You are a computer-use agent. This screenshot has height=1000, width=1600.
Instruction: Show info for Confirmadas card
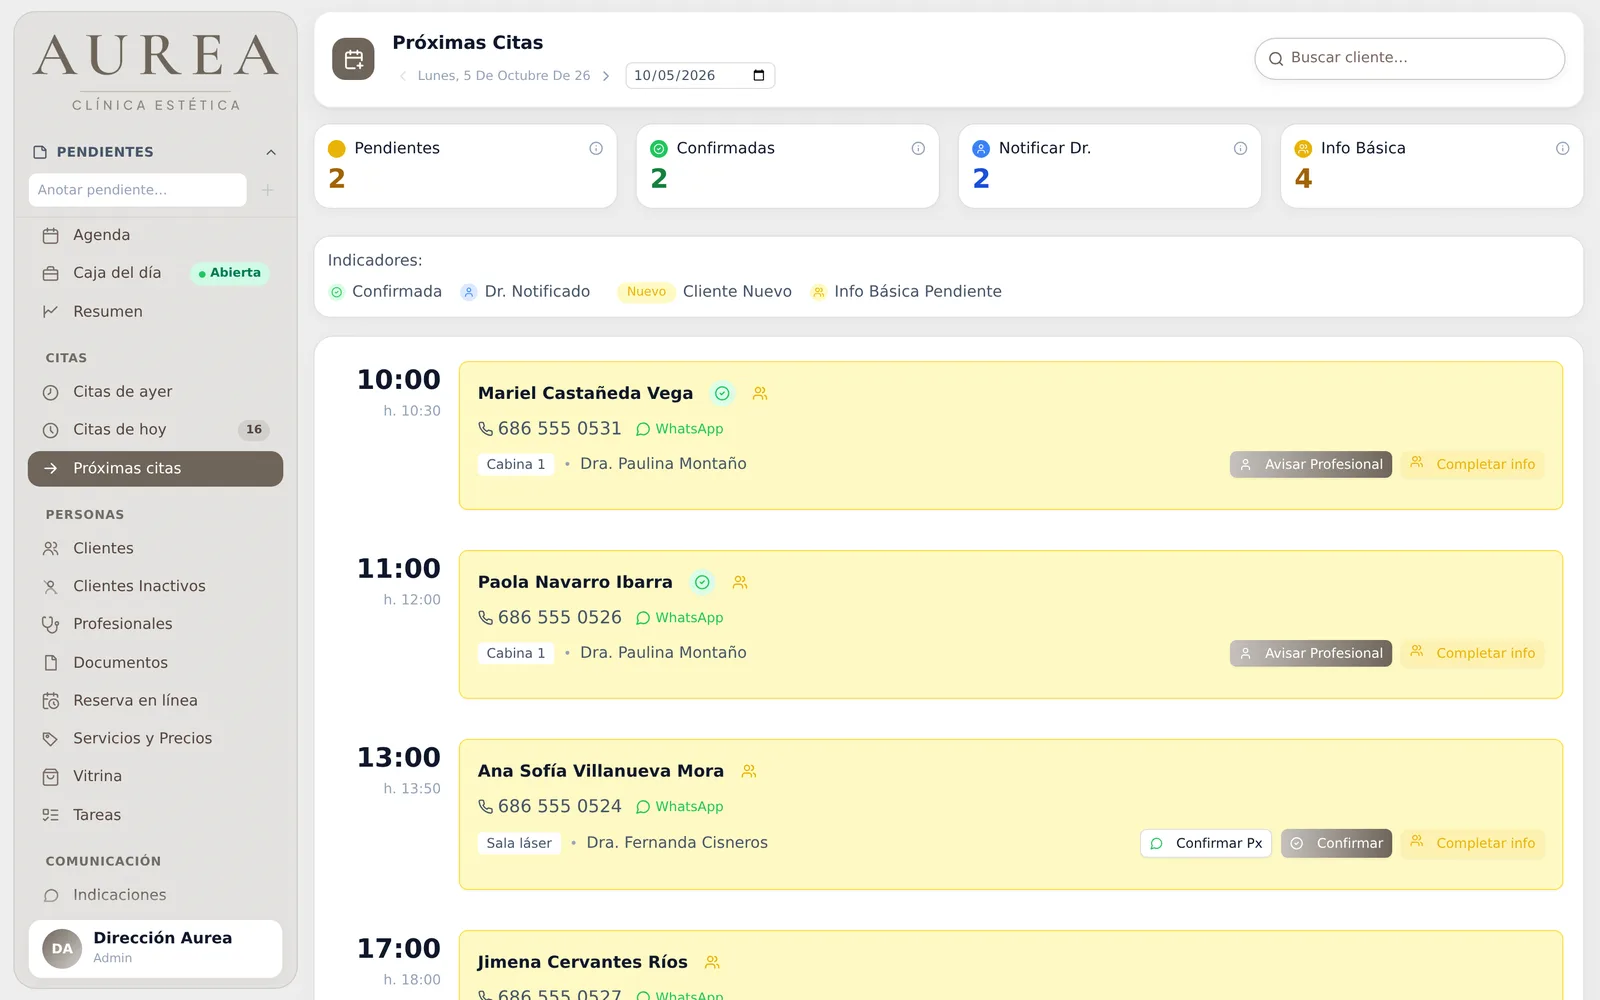coord(918,148)
